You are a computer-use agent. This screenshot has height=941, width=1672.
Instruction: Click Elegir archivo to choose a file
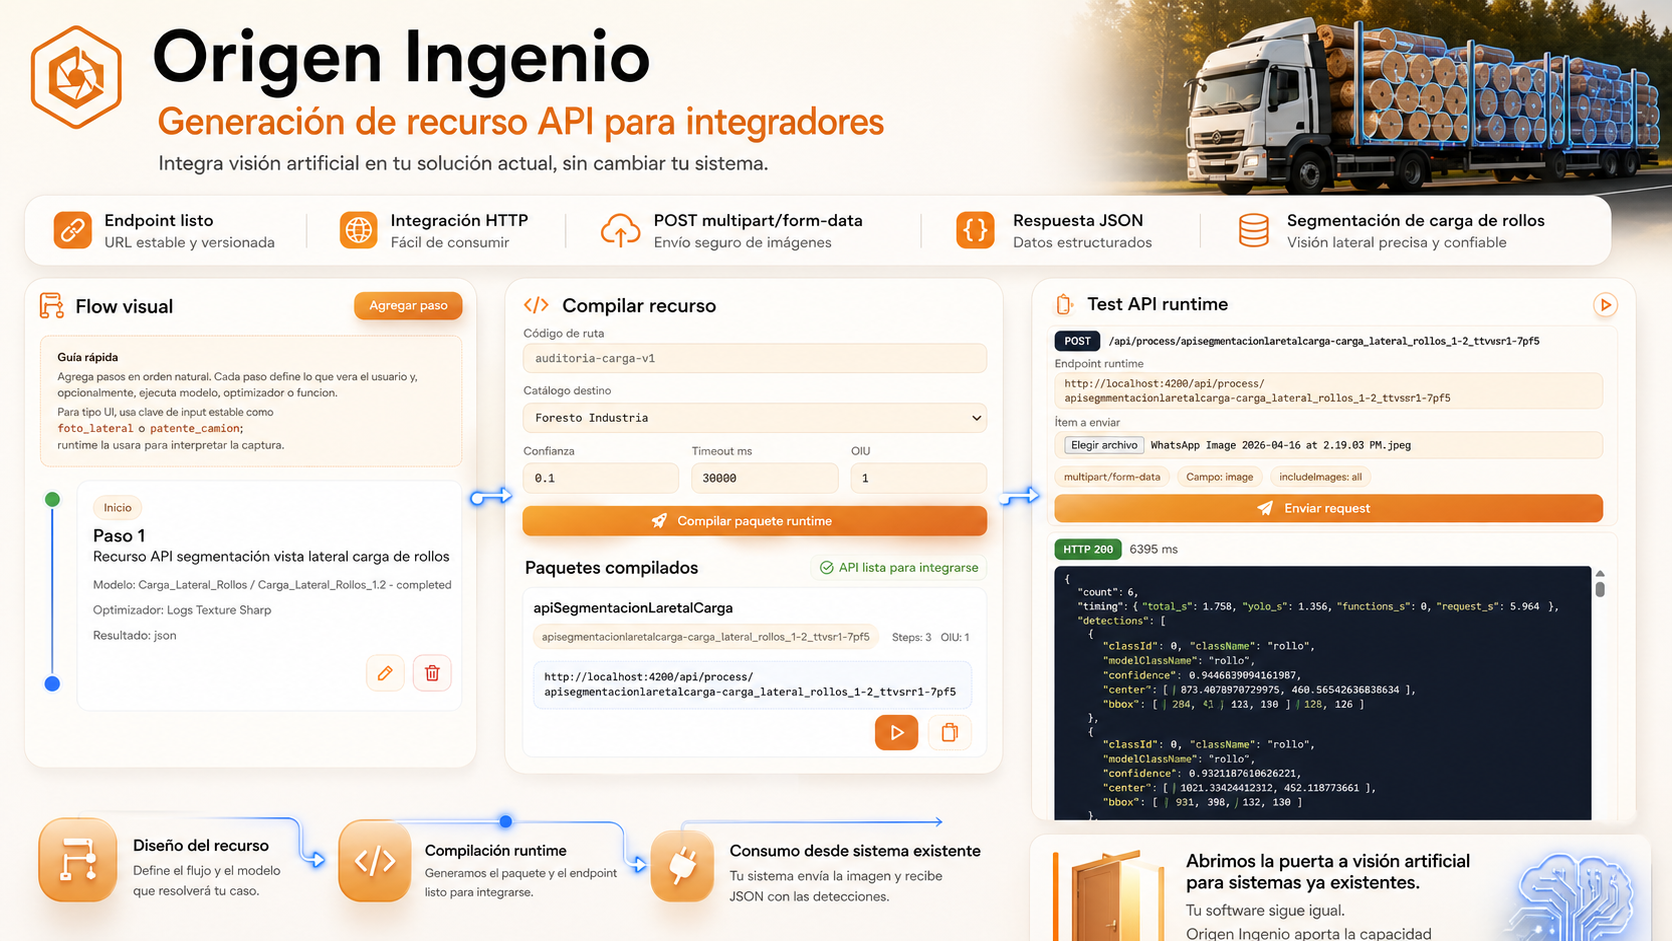click(1104, 445)
